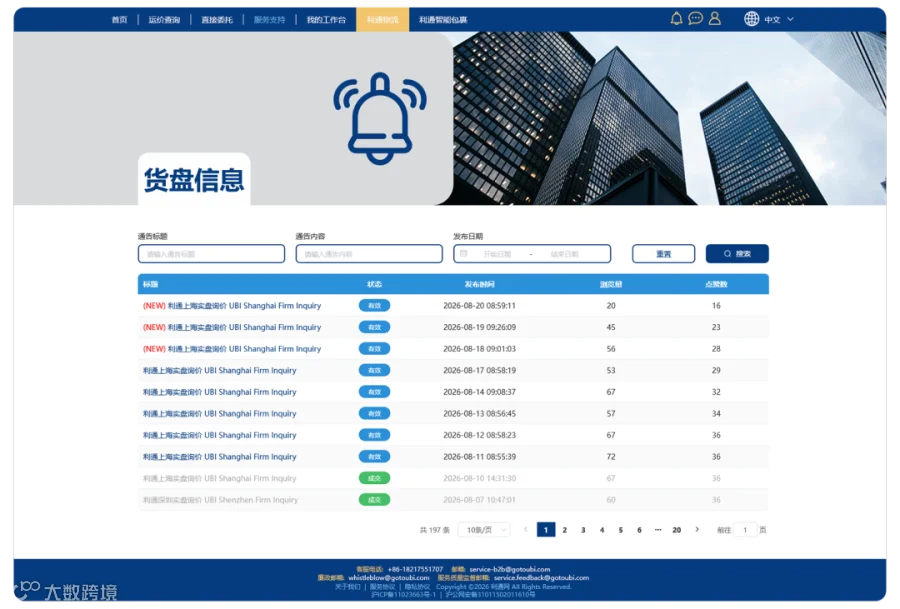This screenshot has width=900, height=609.
Task: Click 有效 status badge in 2026-08-17 row
Action: 374,370
